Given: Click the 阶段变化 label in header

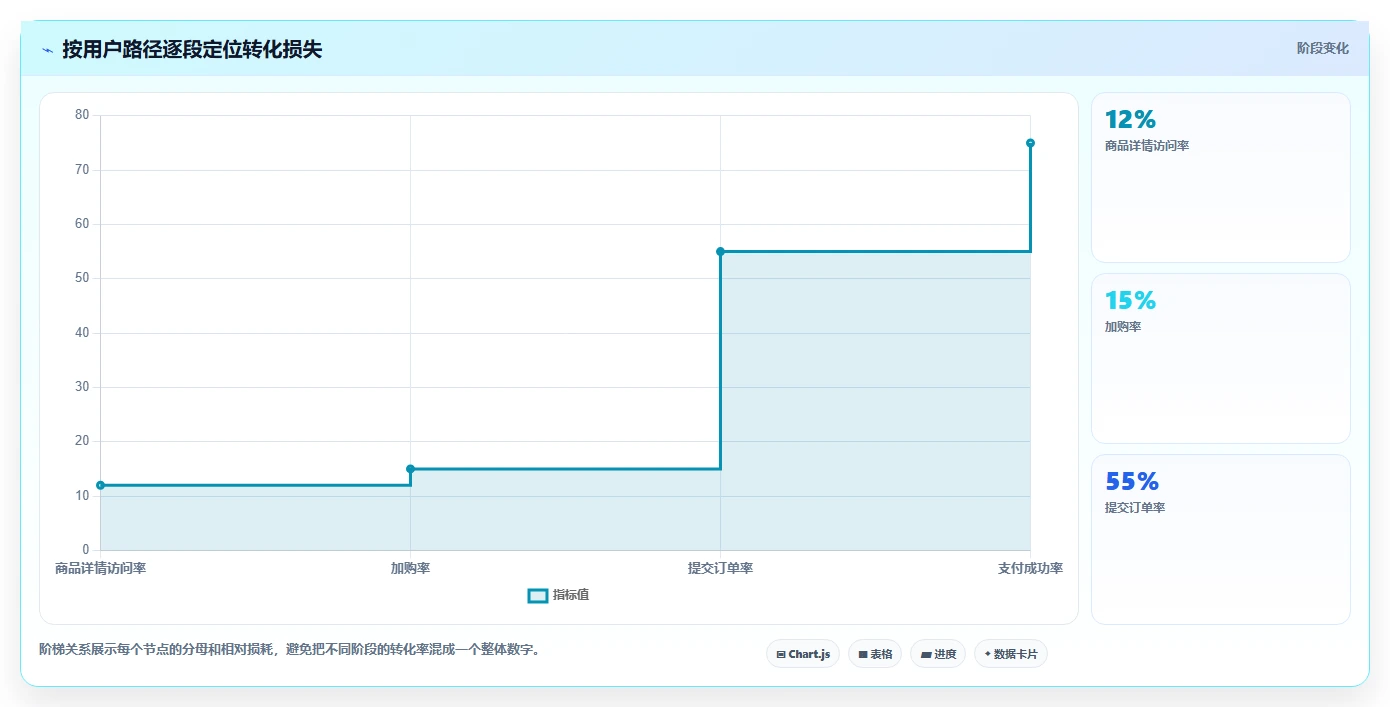Looking at the screenshot, I should click(x=1323, y=48).
